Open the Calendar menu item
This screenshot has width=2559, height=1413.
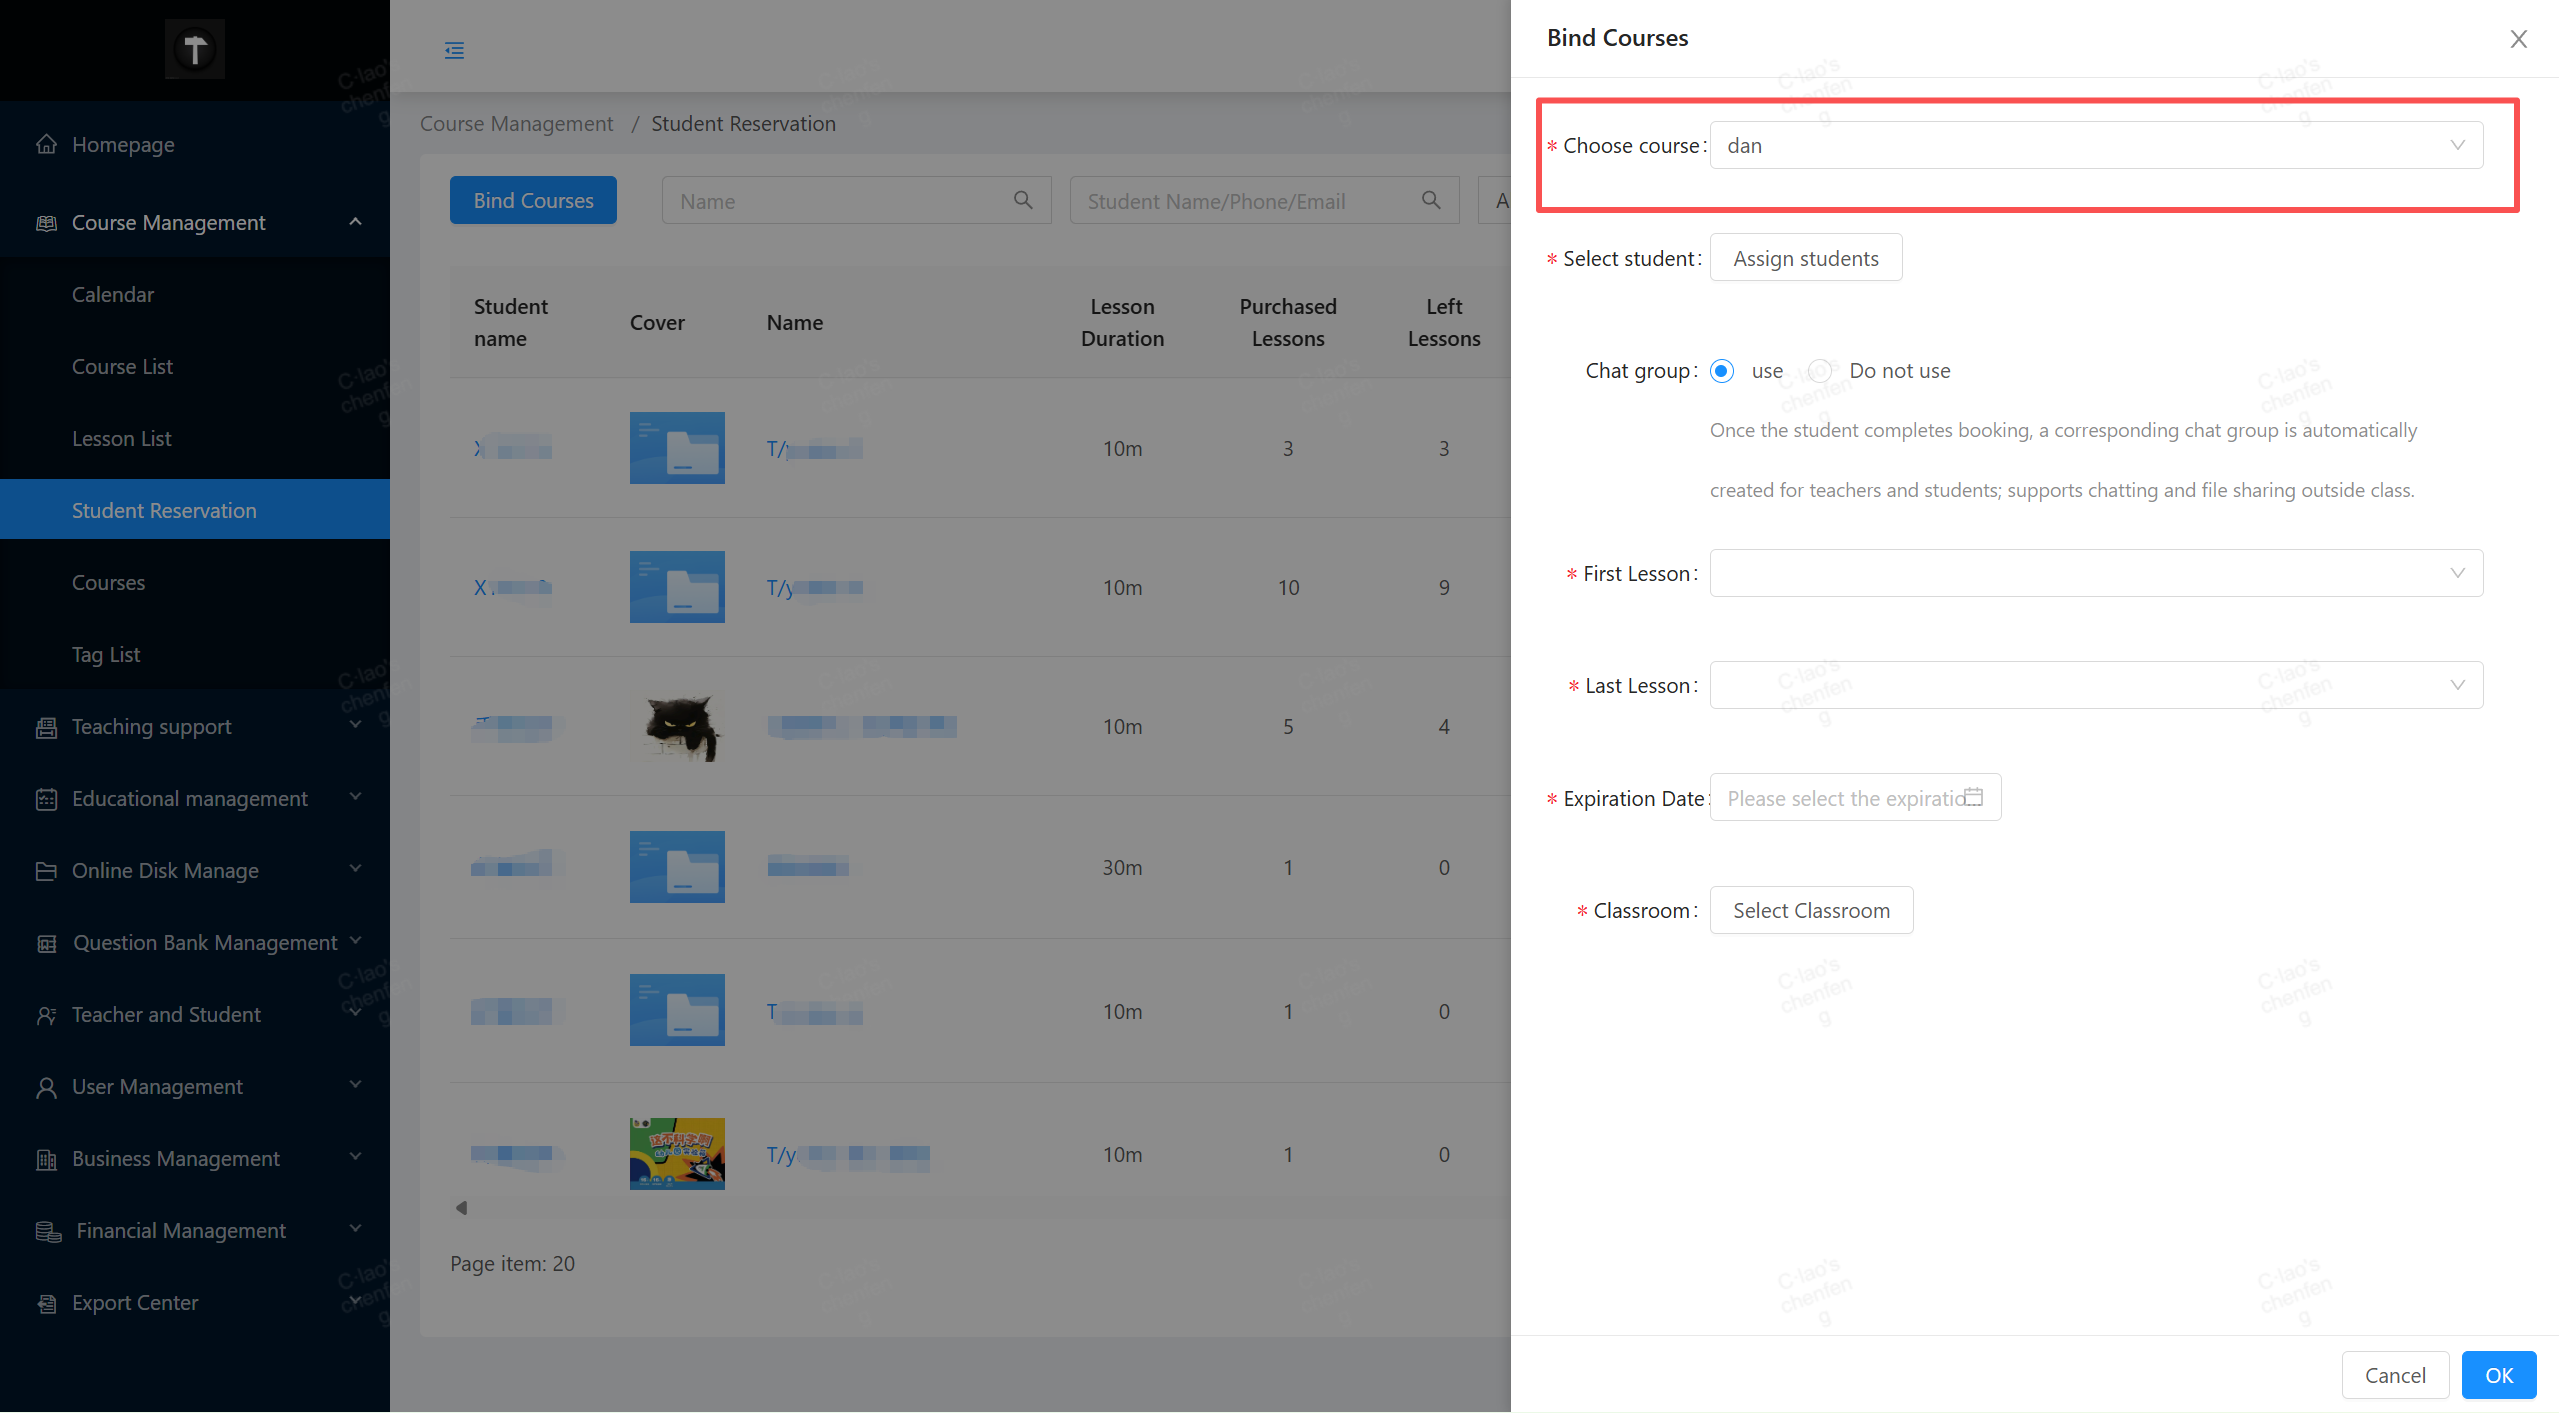tap(113, 295)
